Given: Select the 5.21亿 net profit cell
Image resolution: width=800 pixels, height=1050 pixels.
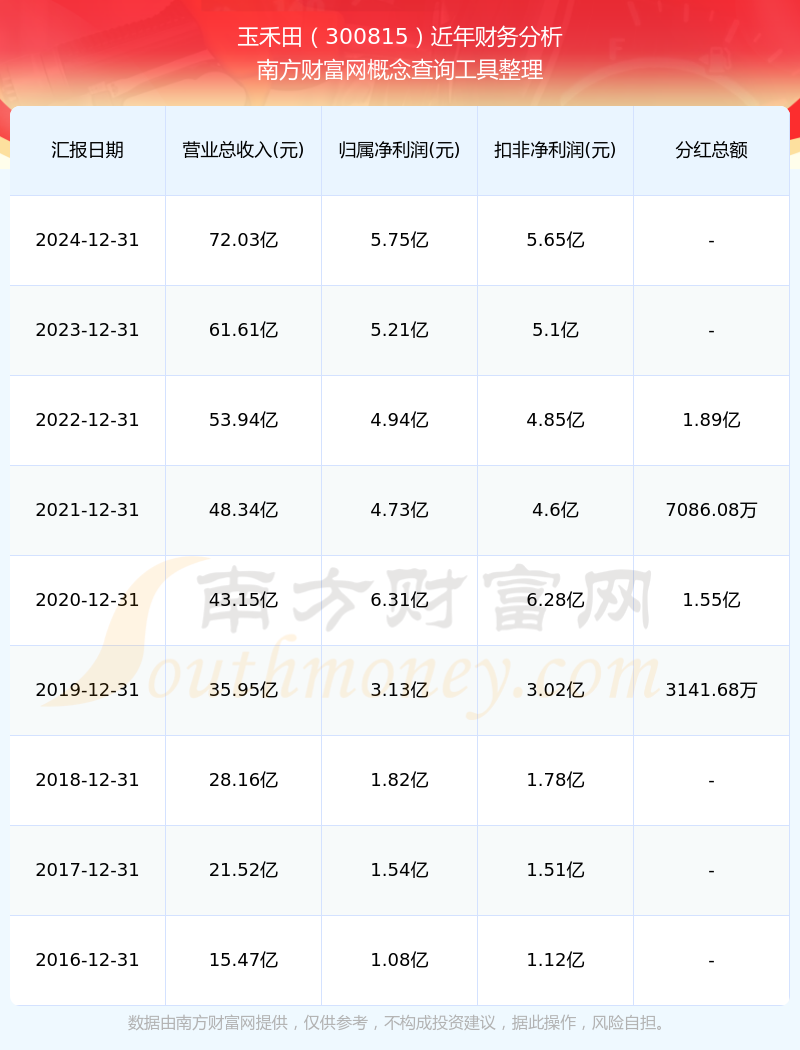Looking at the screenshot, I should [x=400, y=331].
